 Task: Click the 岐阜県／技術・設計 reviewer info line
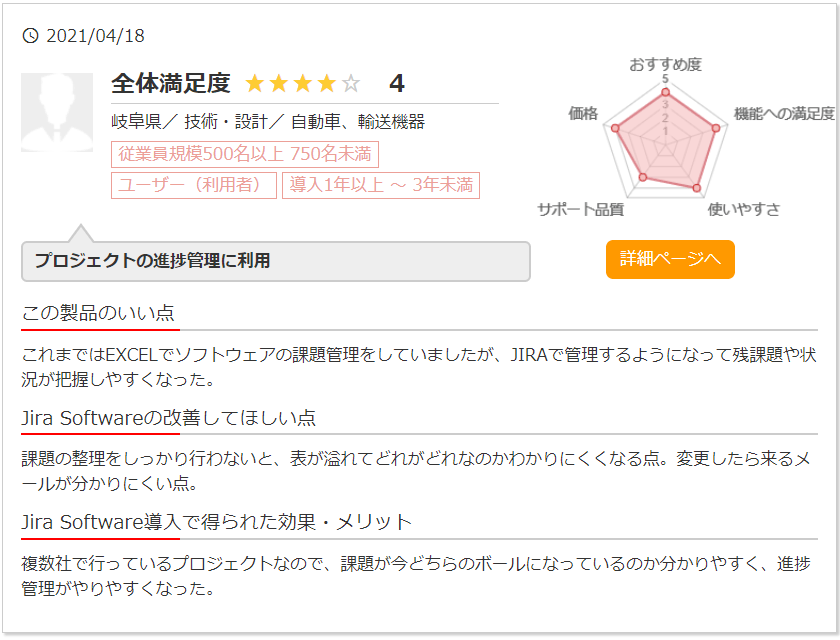click(268, 122)
